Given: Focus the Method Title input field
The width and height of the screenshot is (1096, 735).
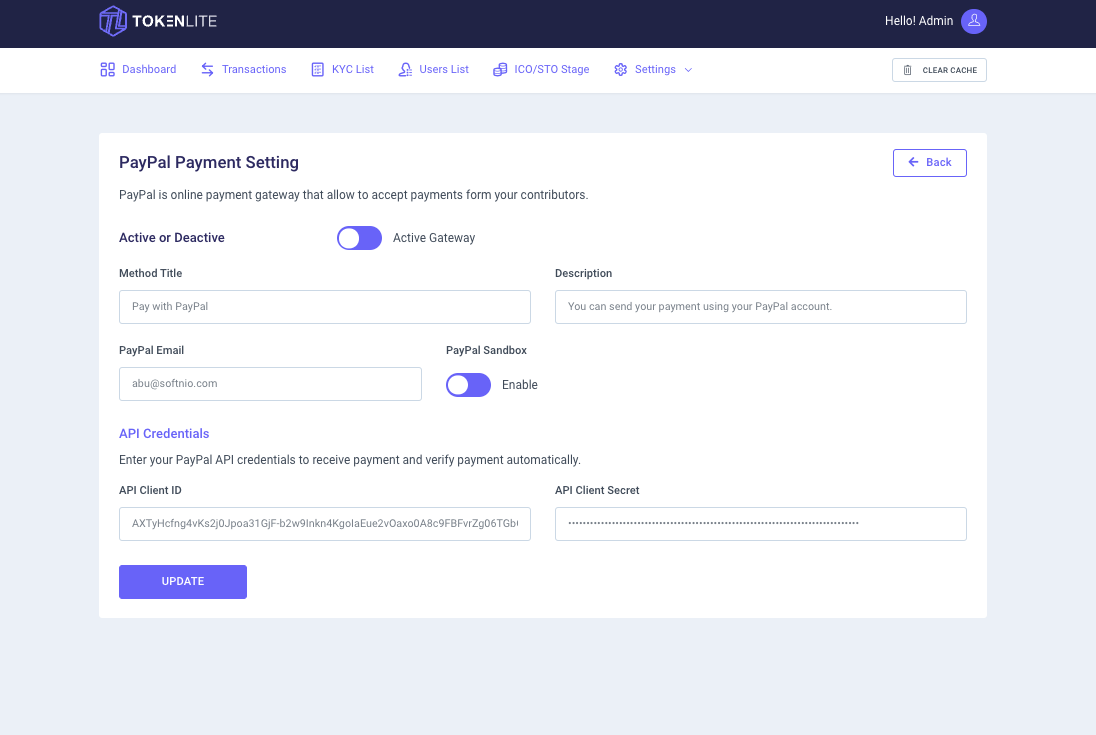Looking at the screenshot, I should (x=324, y=307).
